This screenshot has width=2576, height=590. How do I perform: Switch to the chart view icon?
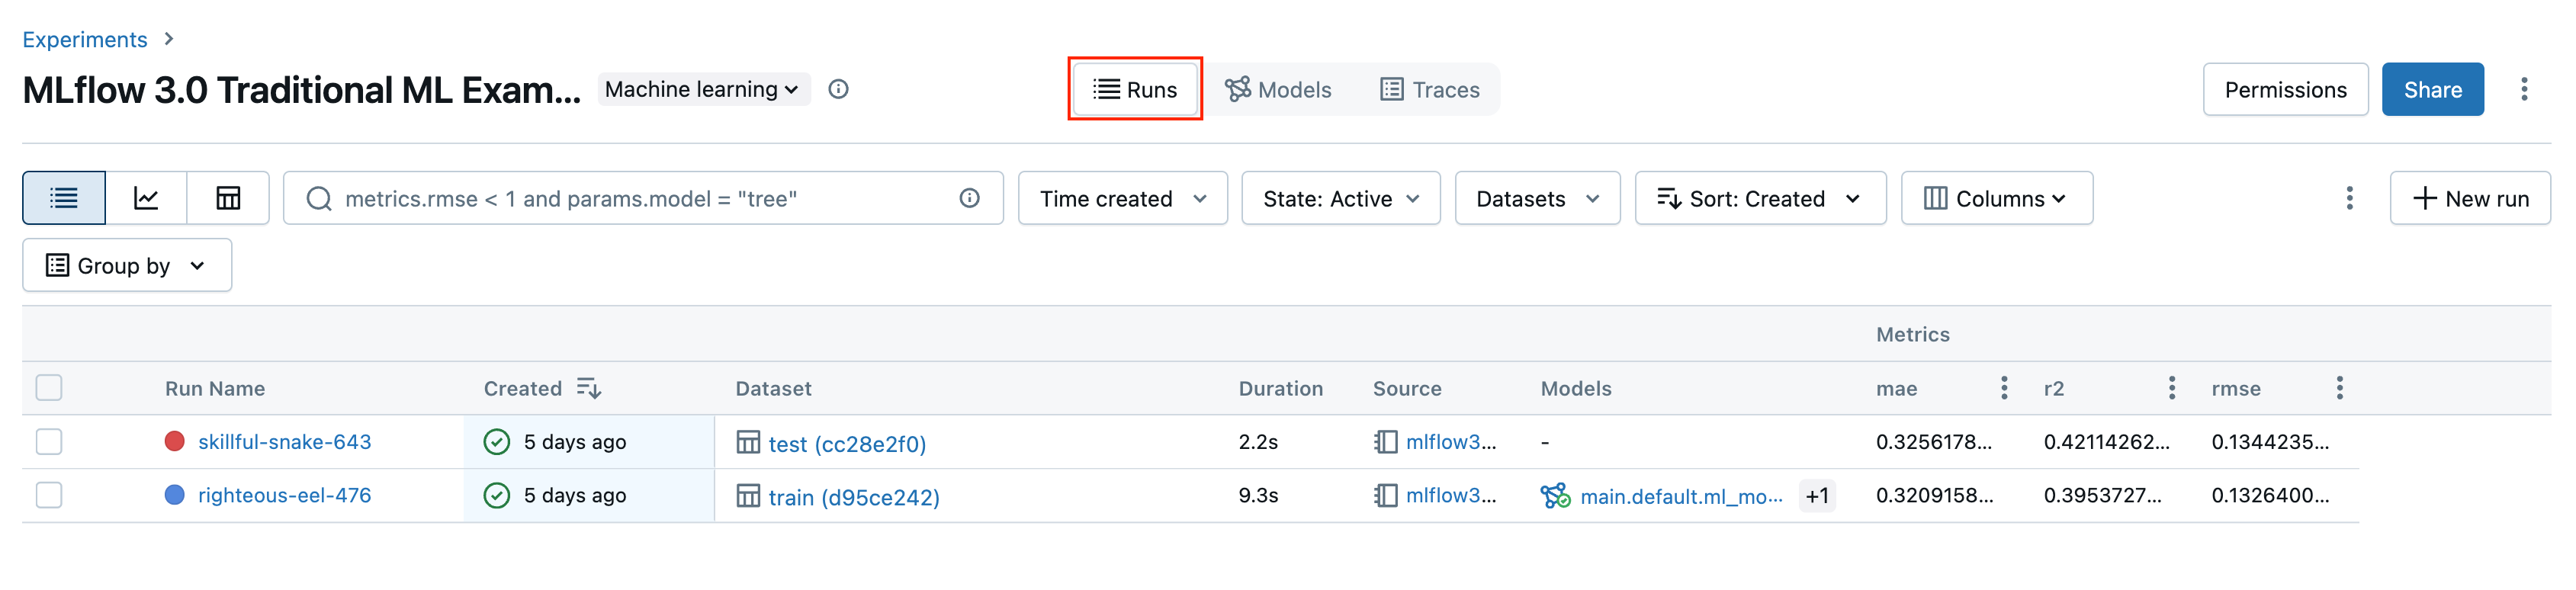pyautogui.click(x=146, y=198)
